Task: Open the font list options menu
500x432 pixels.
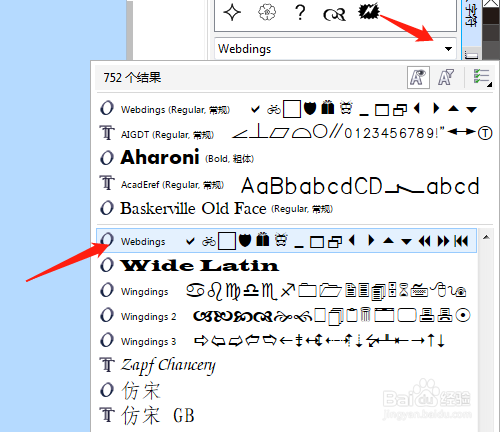Action: click(482, 77)
